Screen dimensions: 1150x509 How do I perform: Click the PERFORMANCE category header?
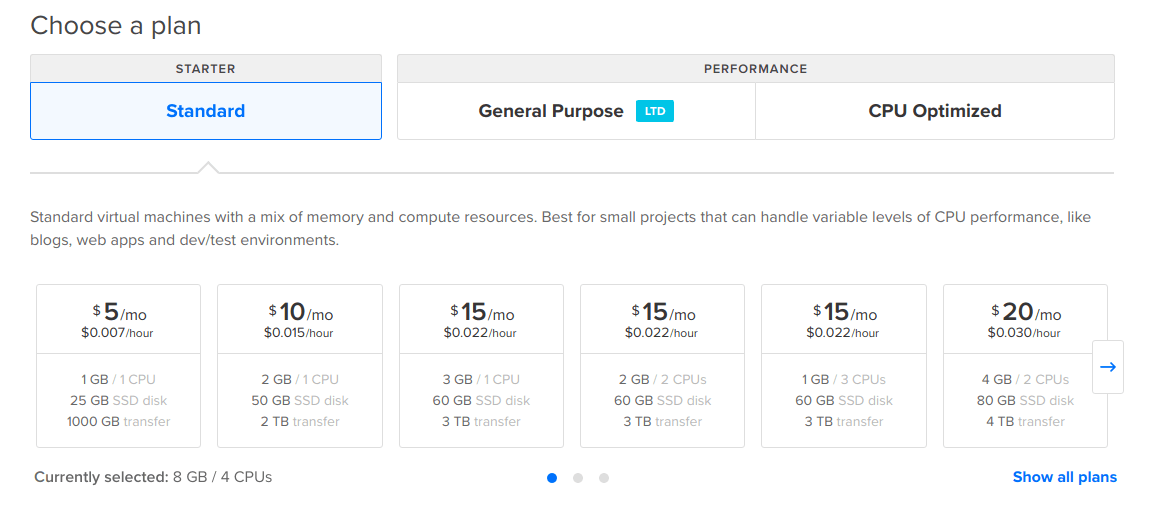pyautogui.click(x=755, y=69)
